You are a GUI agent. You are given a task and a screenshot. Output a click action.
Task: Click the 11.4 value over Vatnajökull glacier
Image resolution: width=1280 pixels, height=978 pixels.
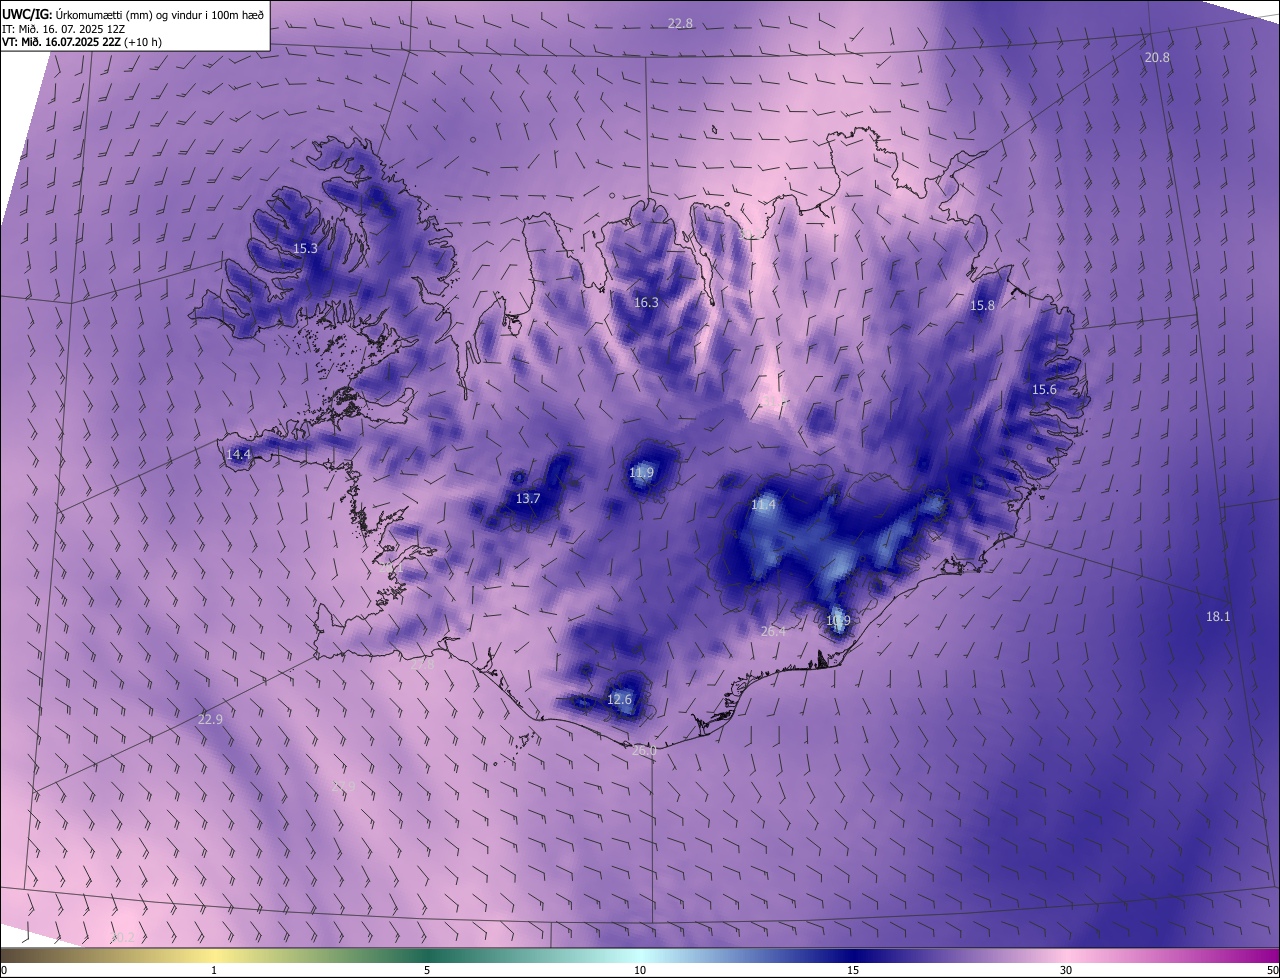pyautogui.click(x=763, y=505)
